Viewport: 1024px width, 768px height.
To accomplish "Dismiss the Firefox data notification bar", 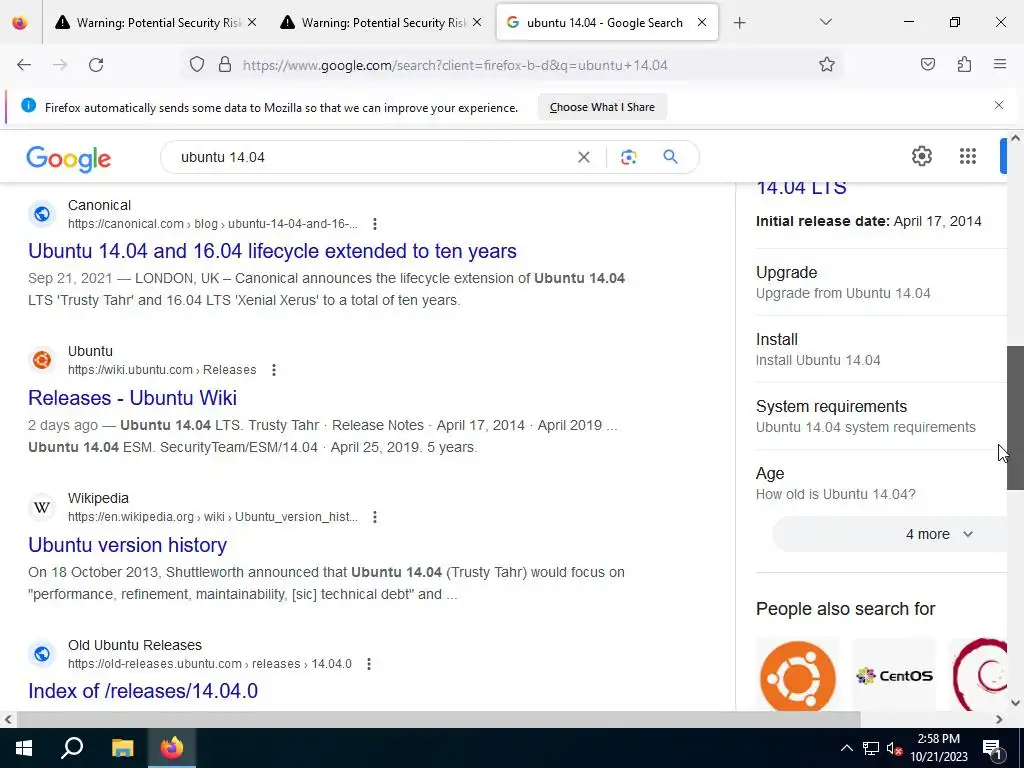I will (999, 105).
